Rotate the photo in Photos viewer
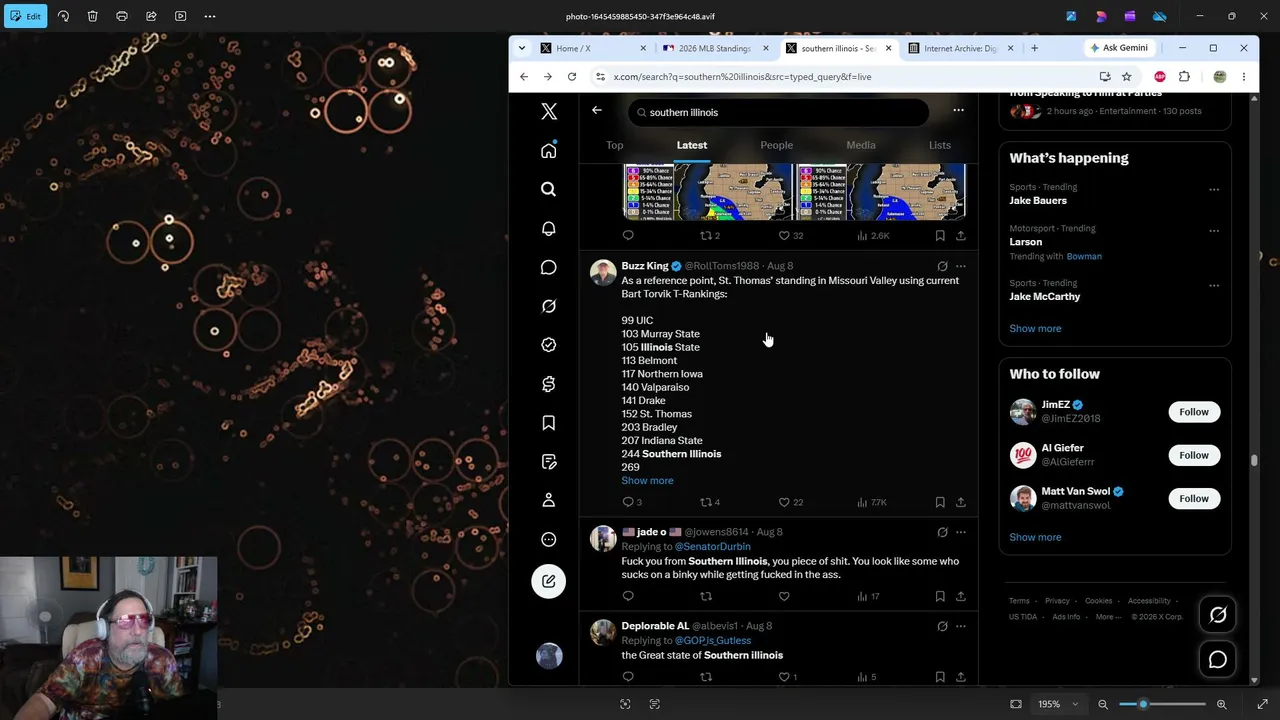The image size is (1280, 720). (x=63, y=16)
